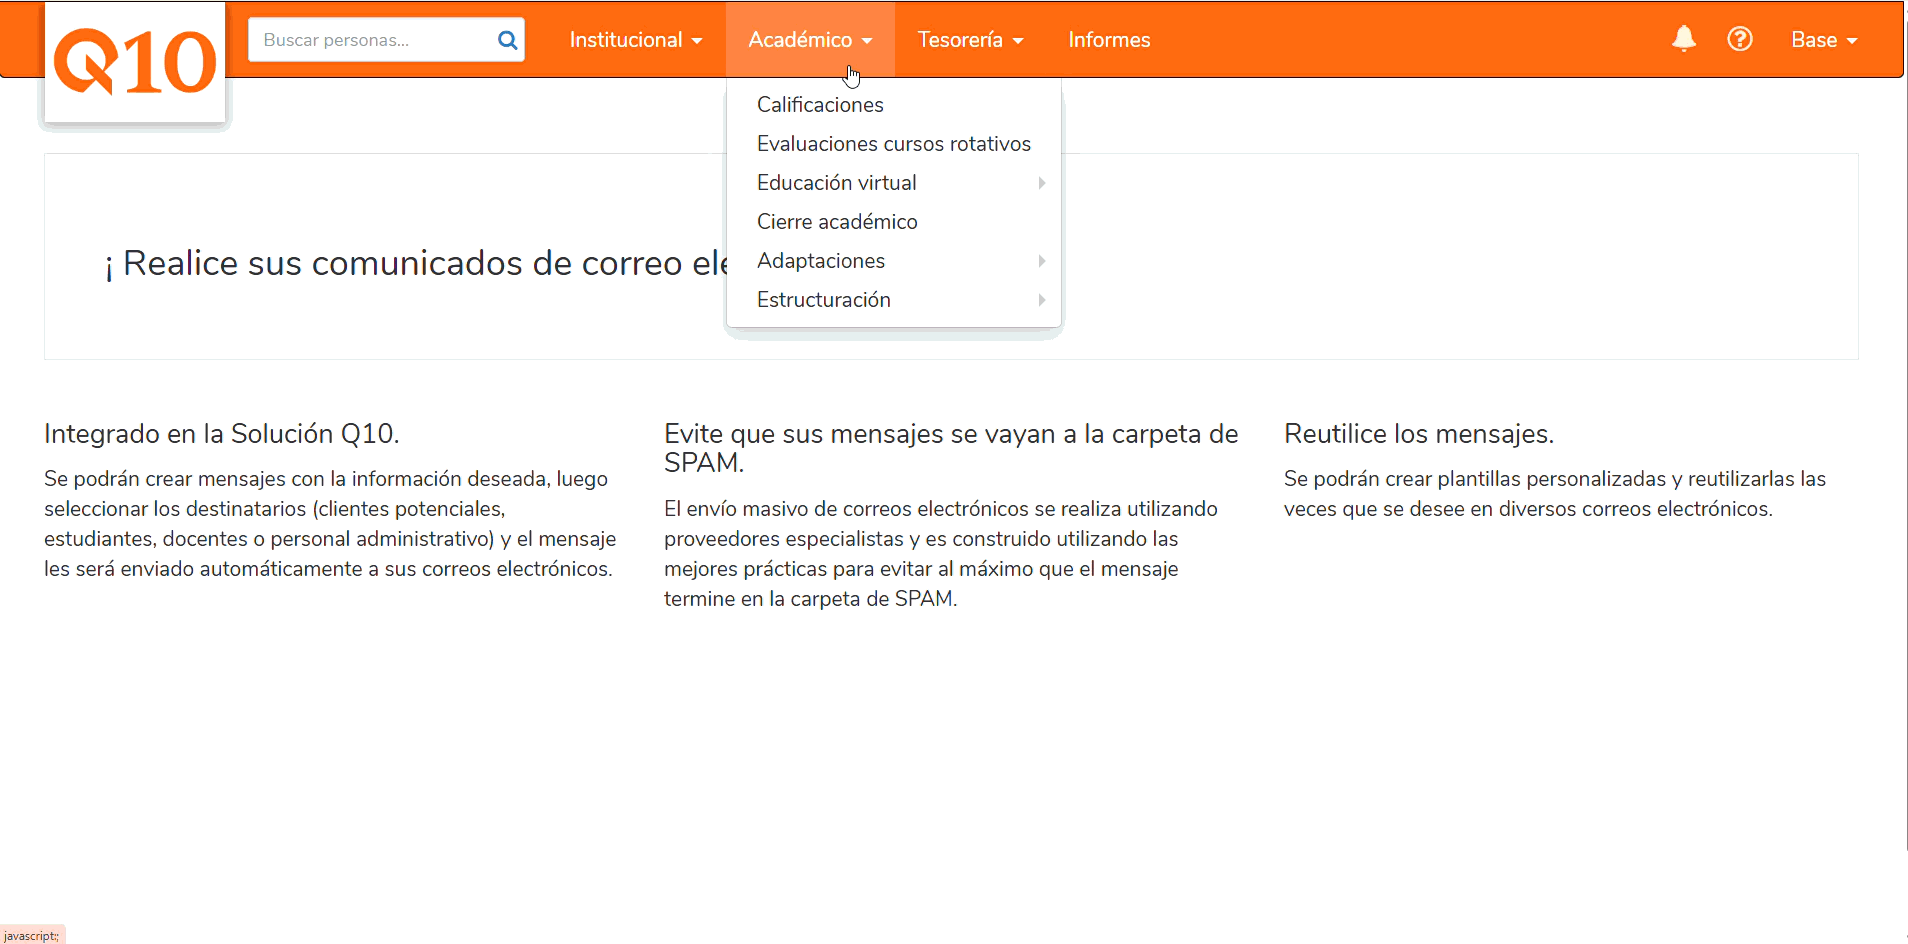Viewport: 1908px width, 944px height.
Task: Click the Reutilice los mensajes heading
Action: [1419, 434]
